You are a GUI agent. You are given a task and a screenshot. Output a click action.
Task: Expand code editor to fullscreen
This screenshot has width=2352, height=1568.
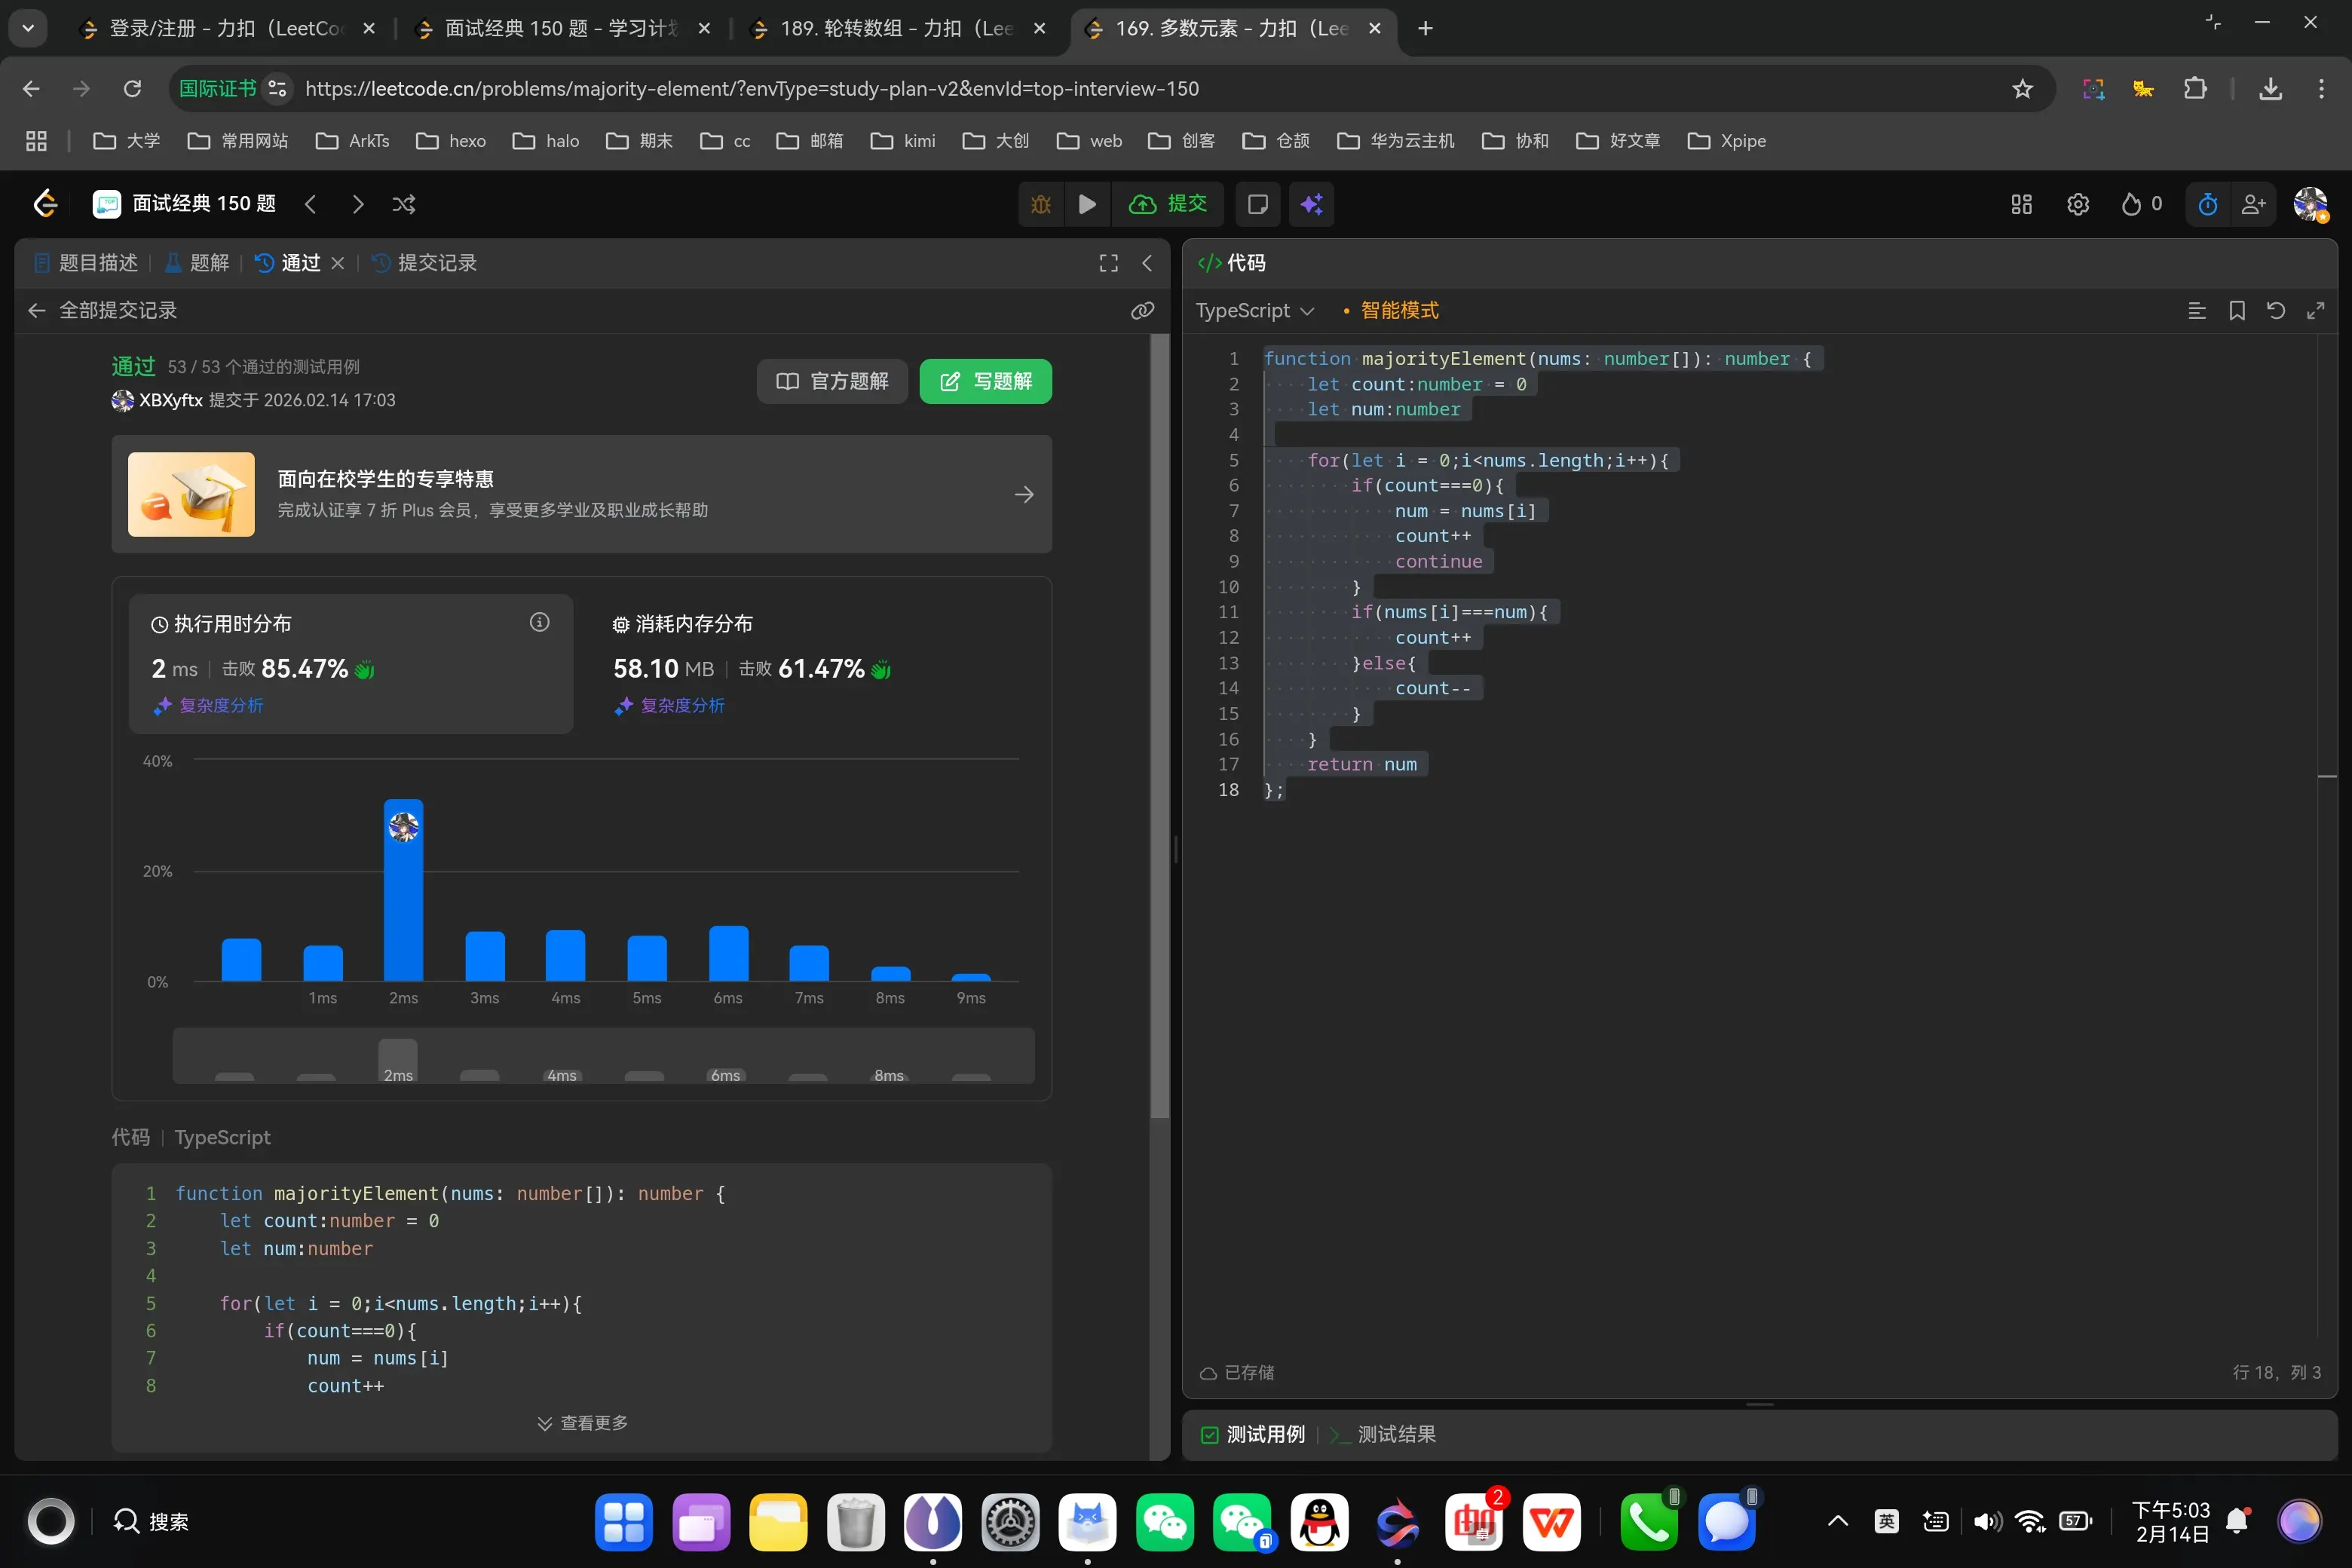2315,311
